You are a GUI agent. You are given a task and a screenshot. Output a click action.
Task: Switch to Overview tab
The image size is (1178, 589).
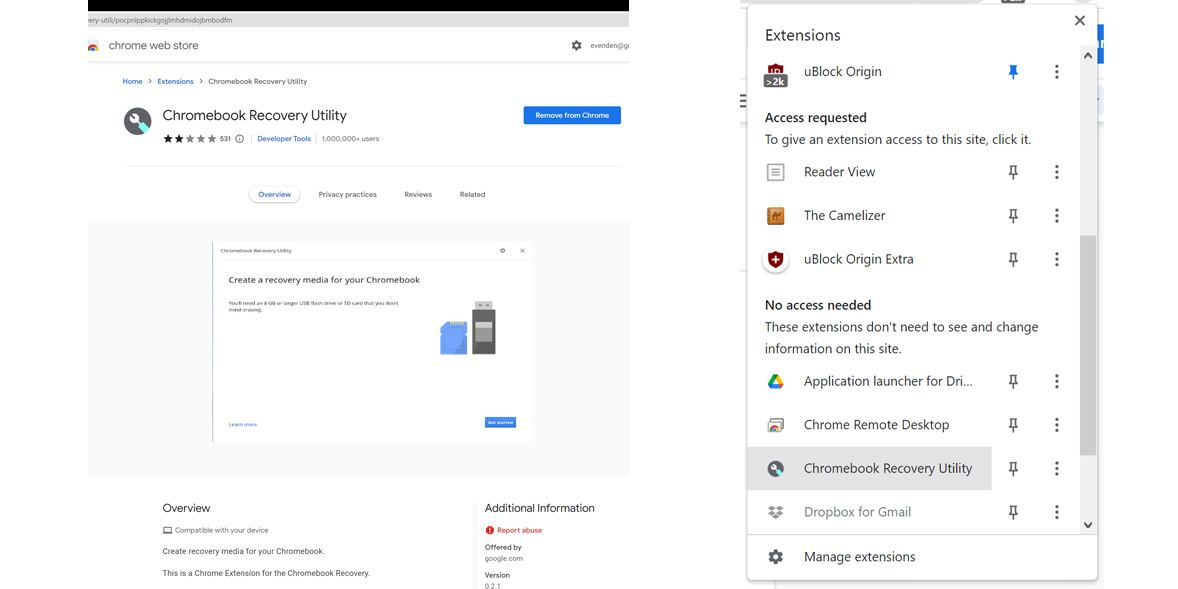tap(274, 195)
